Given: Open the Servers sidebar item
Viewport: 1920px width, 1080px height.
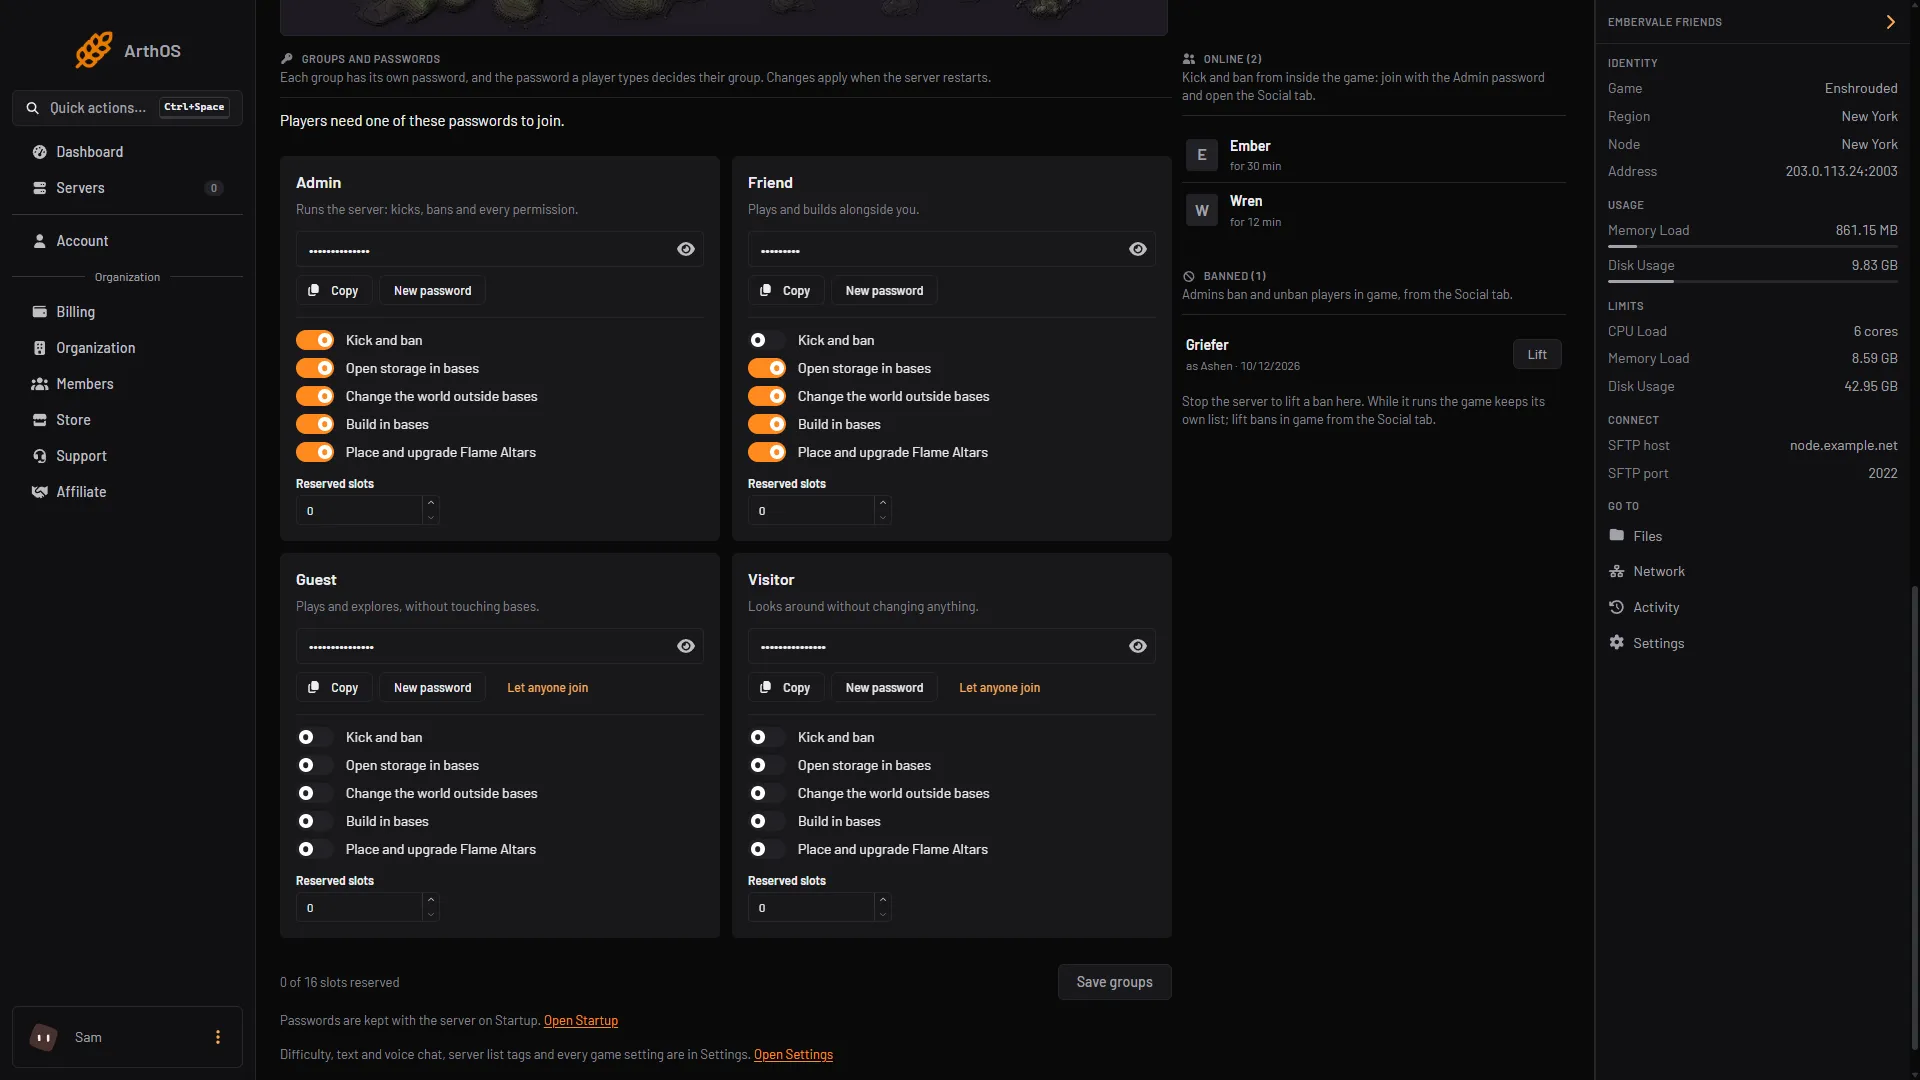Looking at the screenshot, I should pyautogui.click(x=127, y=188).
